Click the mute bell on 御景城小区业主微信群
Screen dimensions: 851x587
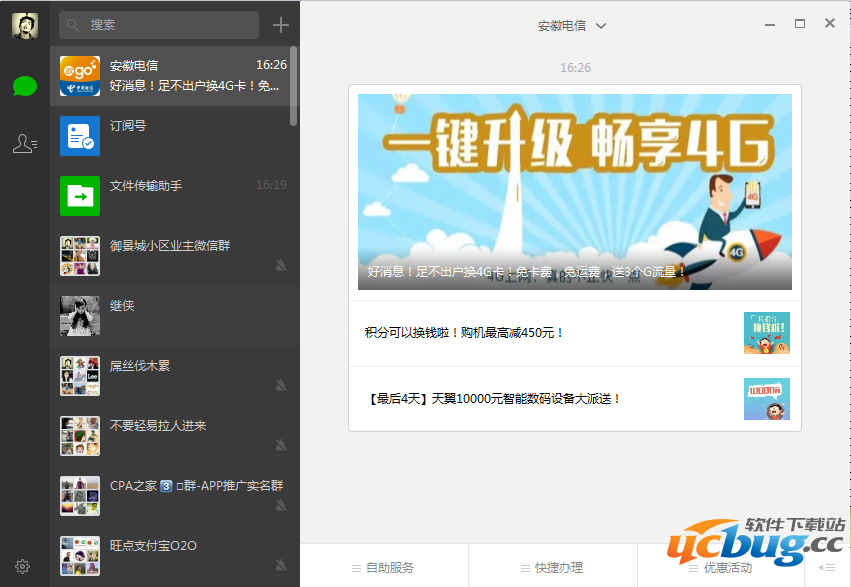click(281, 265)
